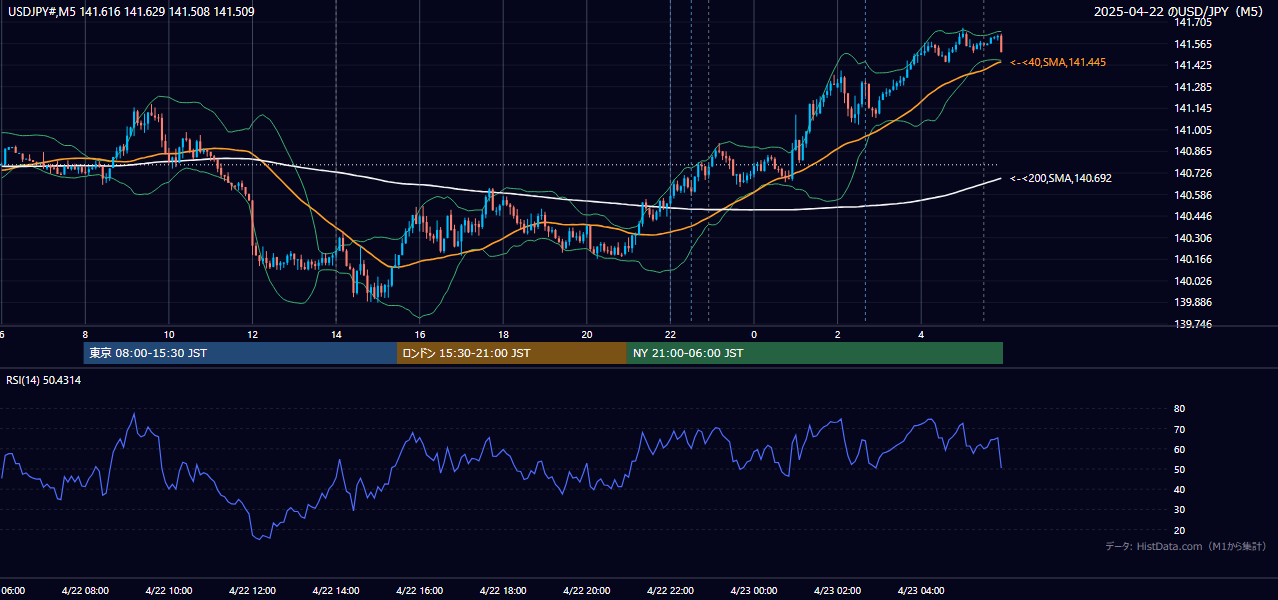1278x600 pixels.
Task: Click the RSI scale value 40
Action: click(1179, 489)
